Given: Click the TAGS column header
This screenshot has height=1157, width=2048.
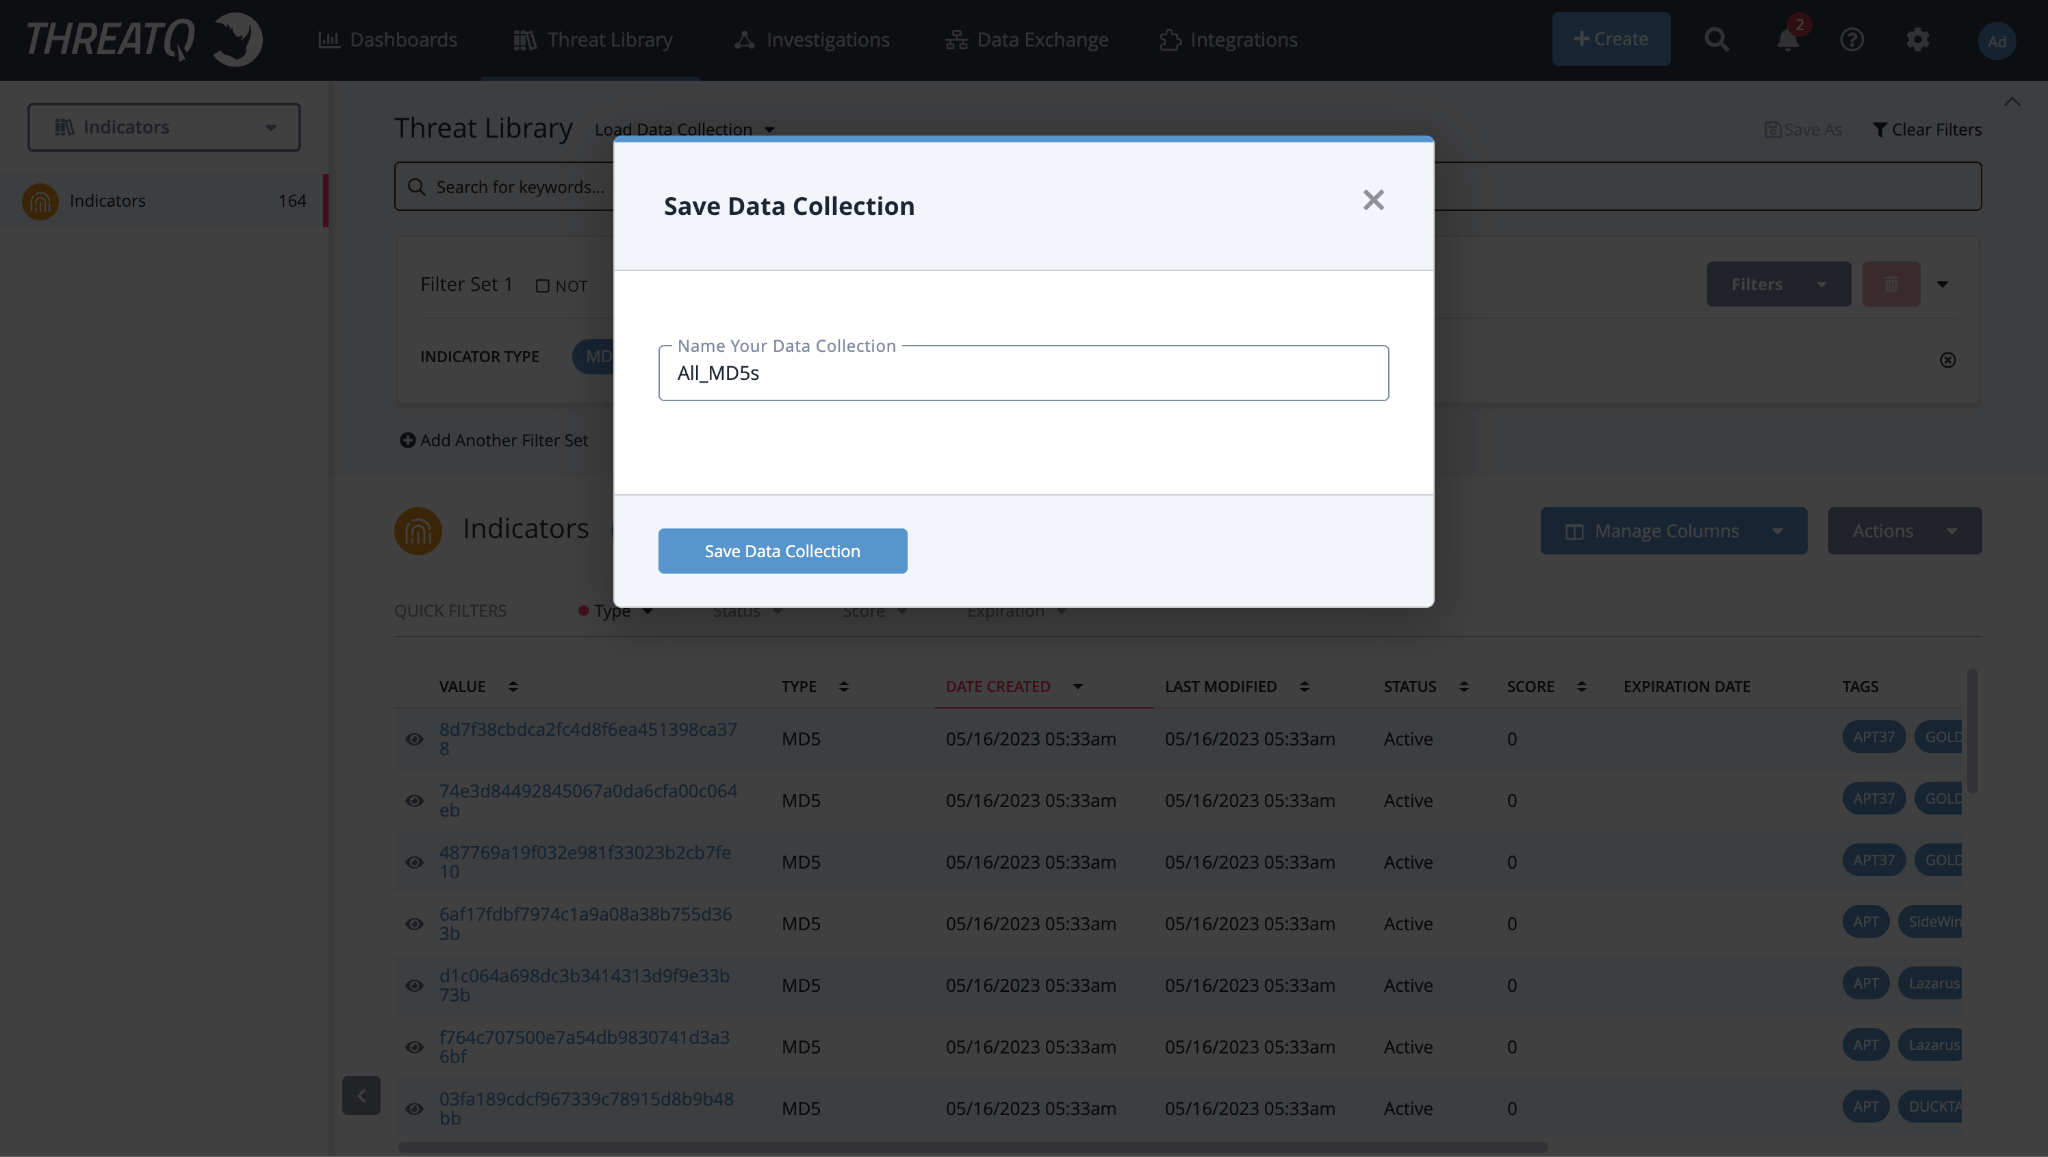Looking at the screenshot, I should click(x=1860, y=687).
